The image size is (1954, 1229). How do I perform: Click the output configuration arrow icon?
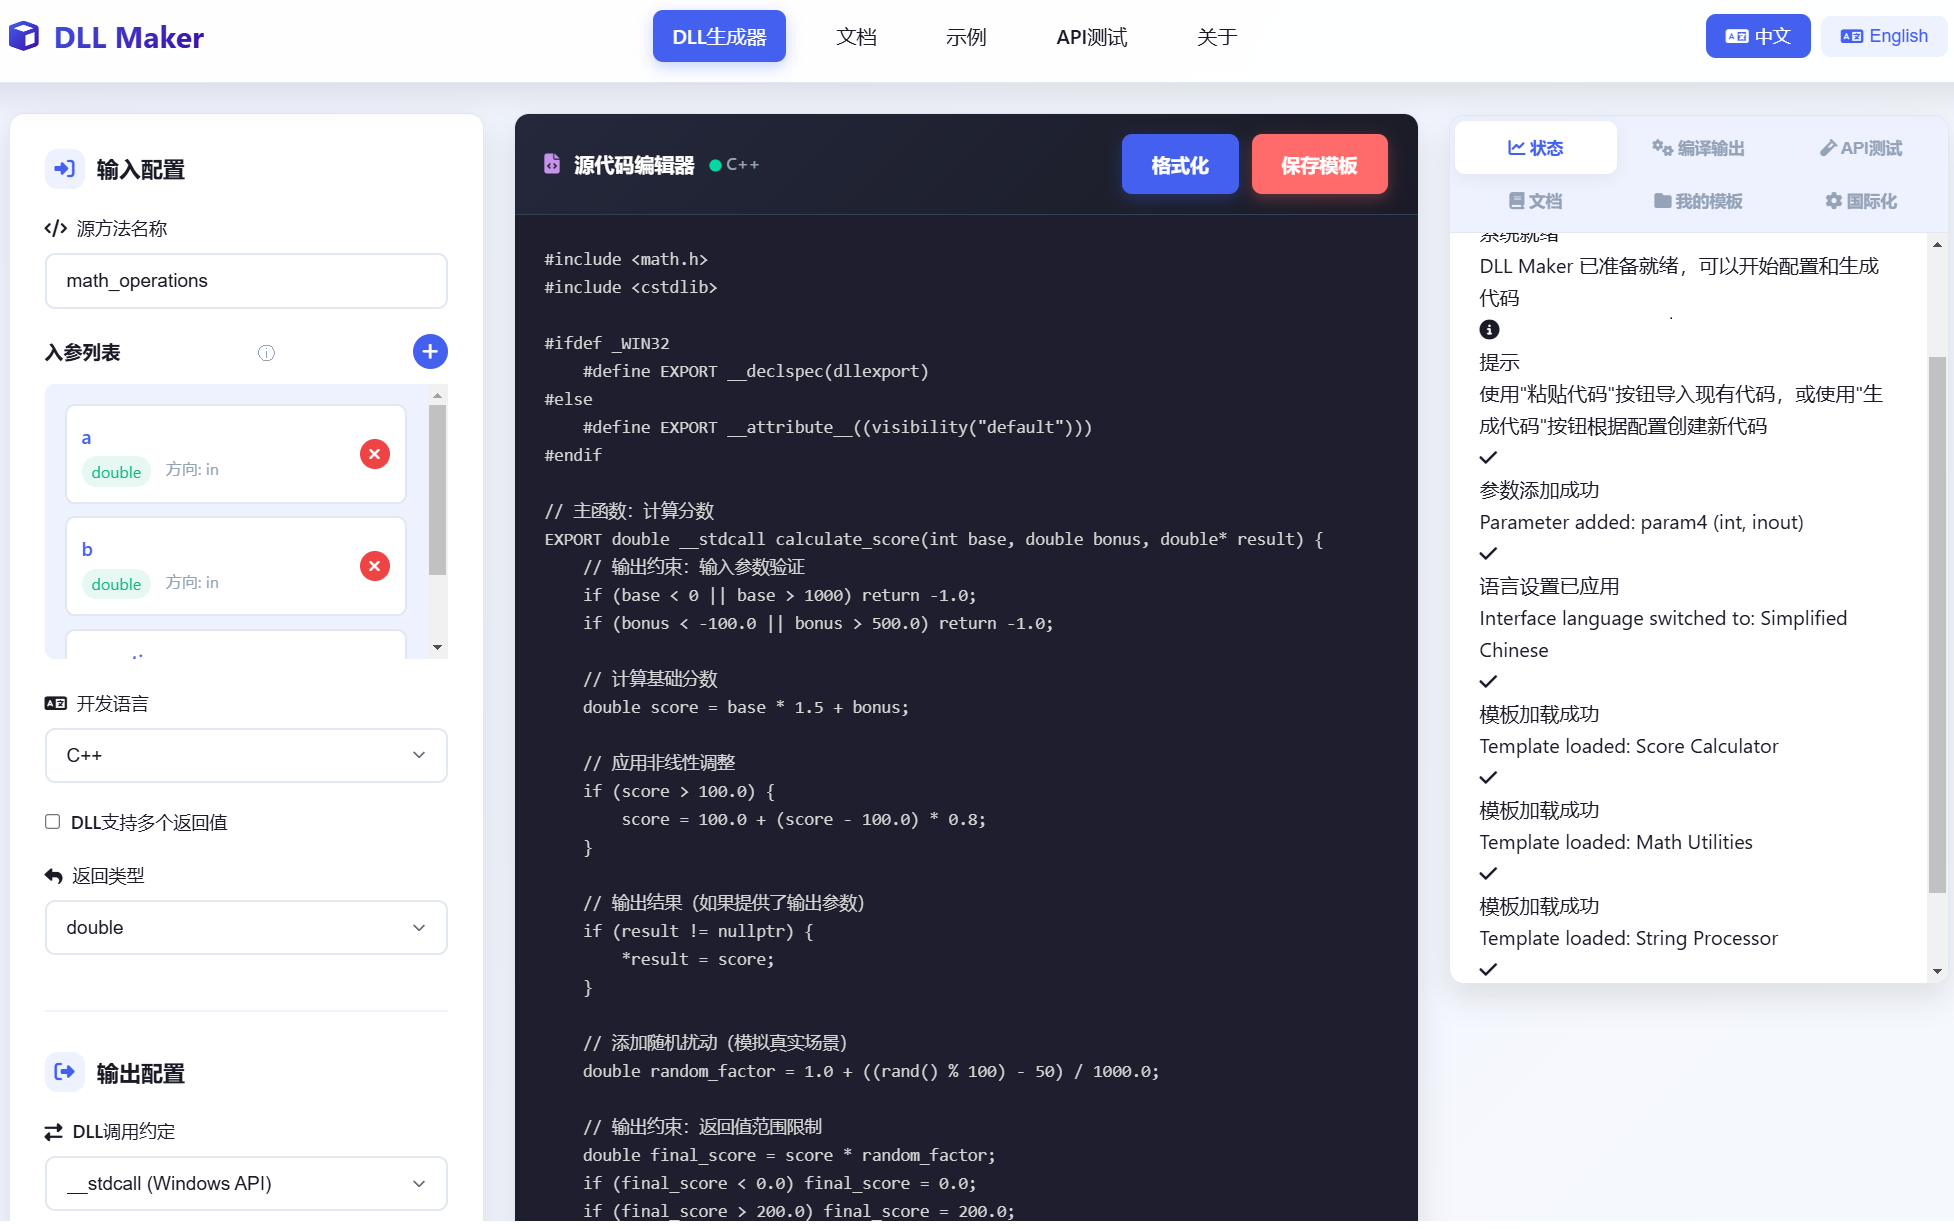[x=65, y=1072]
